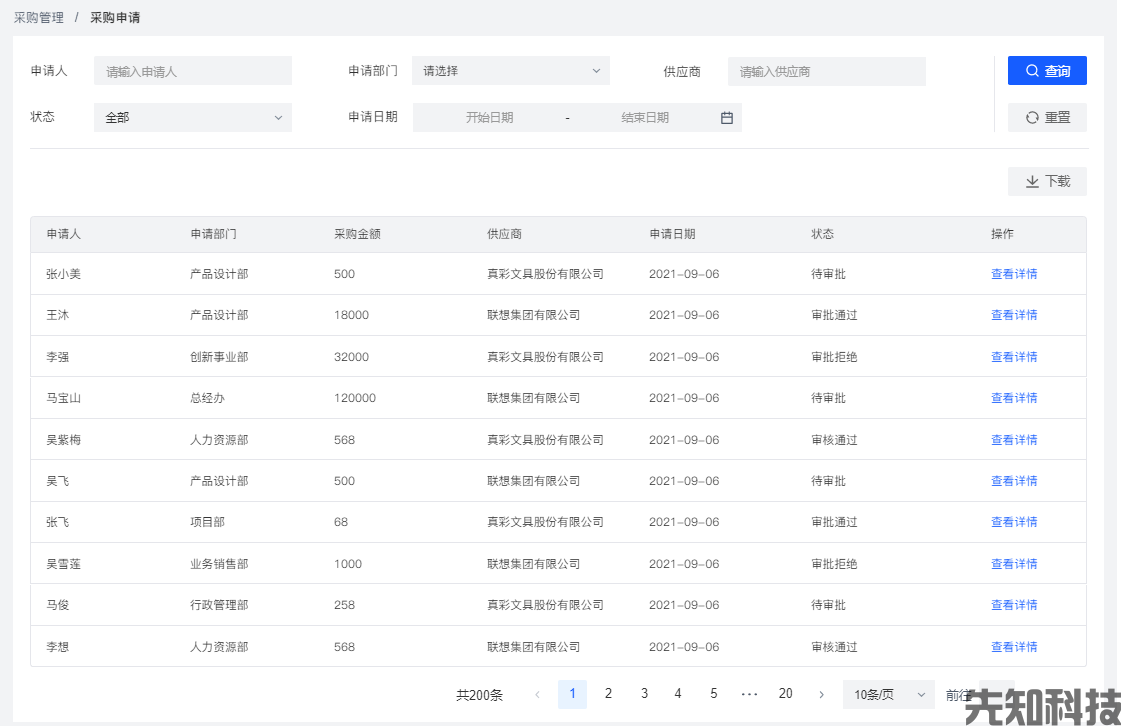The width and height of the screenshot is (1121, 726).
Task: View details for 张飞's request
Action: [1014, 522]
